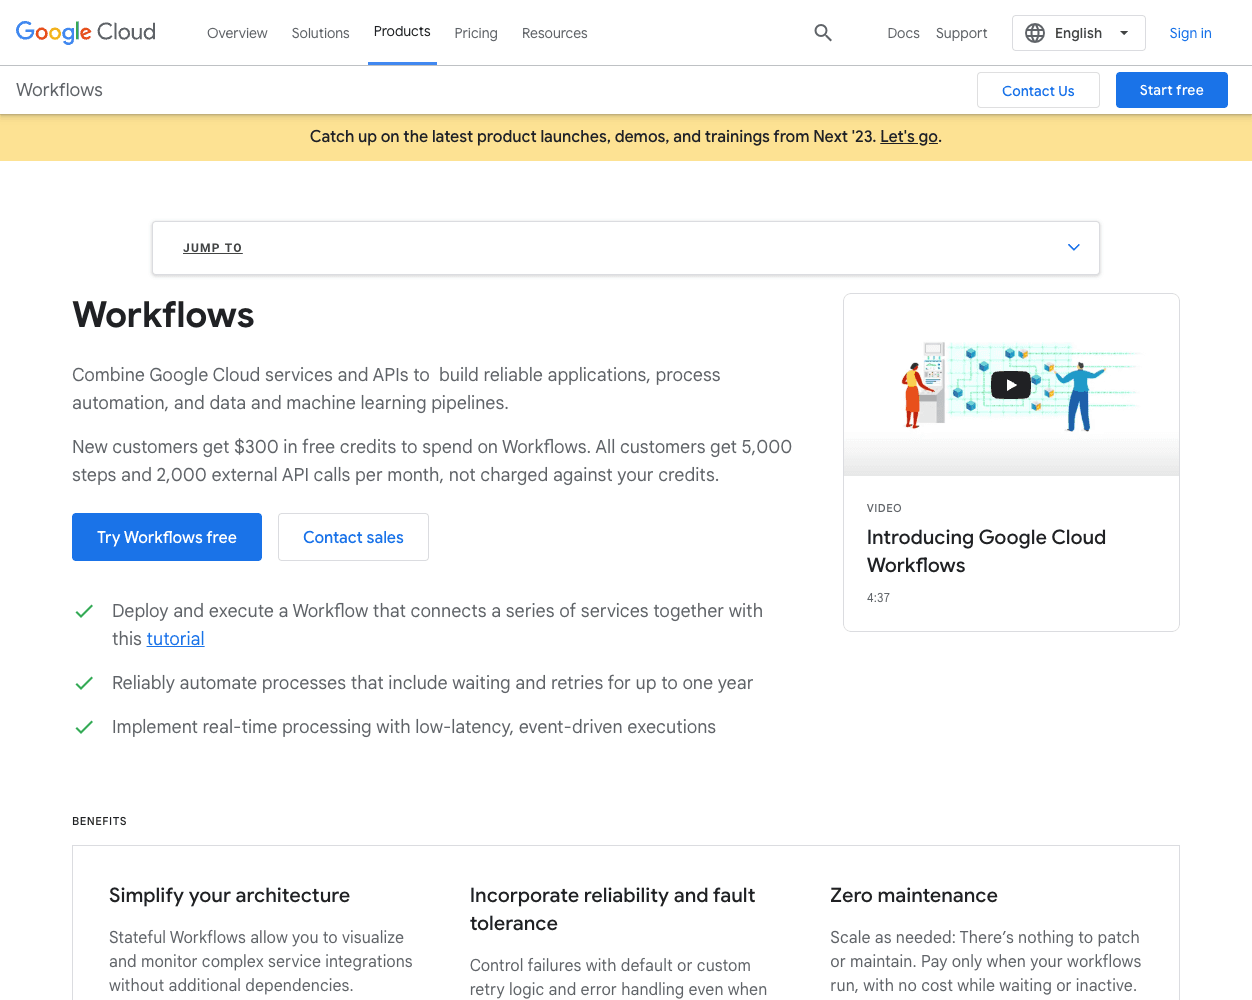Click the 4:37 video duration text
Viewport: 1252px width, 1000px height.
878,598
